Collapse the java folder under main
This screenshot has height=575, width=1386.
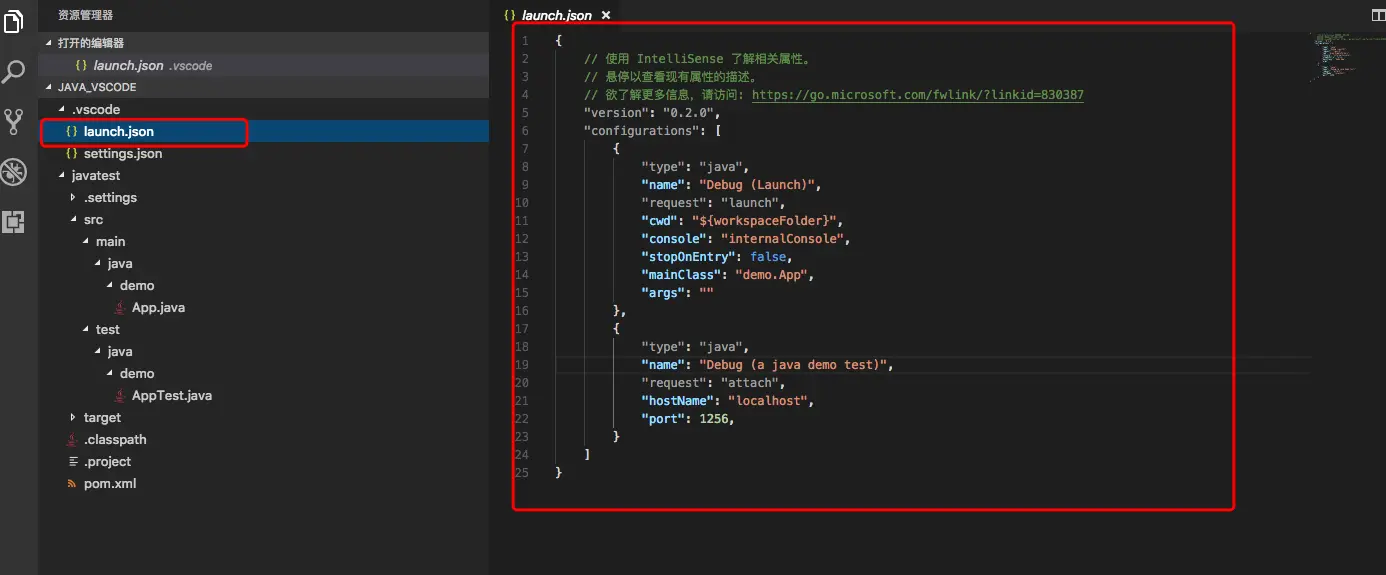click(x=97, y=264)
